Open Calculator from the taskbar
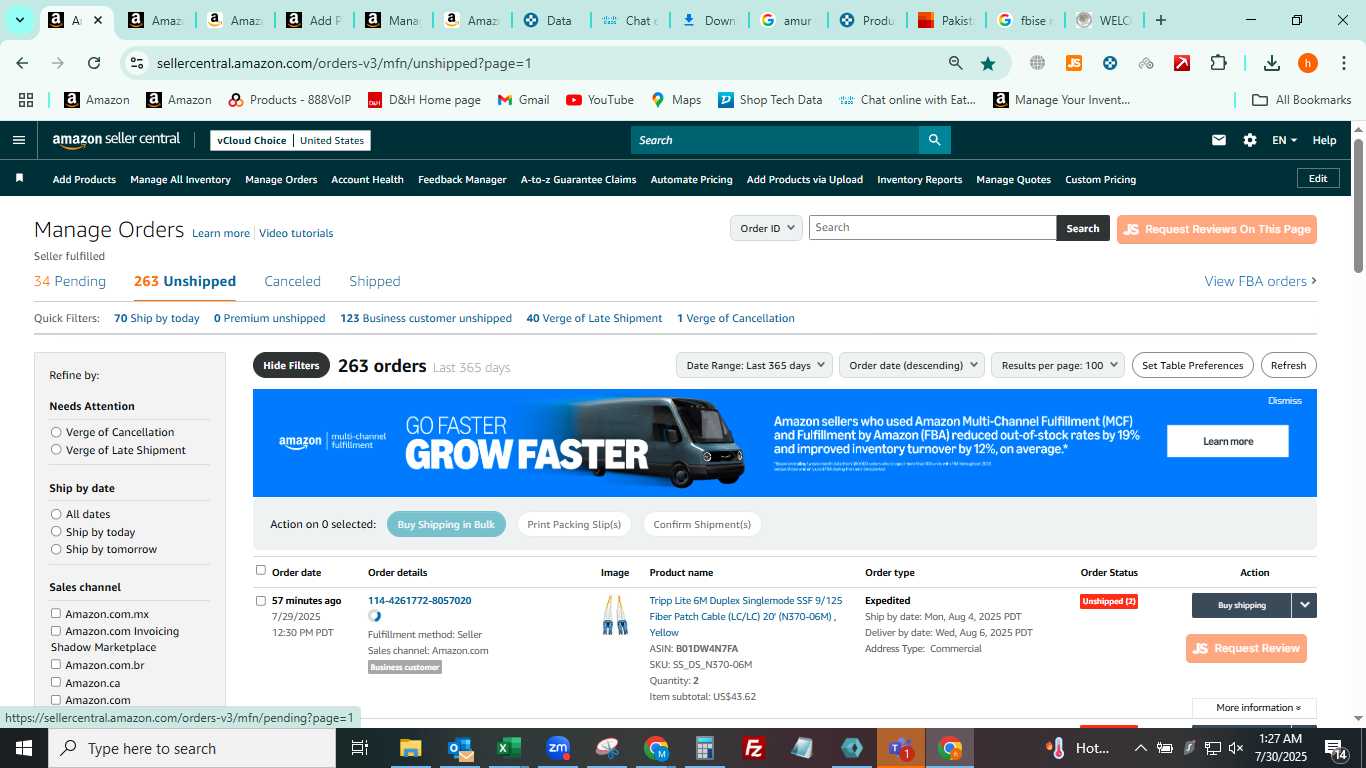This screenshot has width=1366, height=768. point(705,748)
